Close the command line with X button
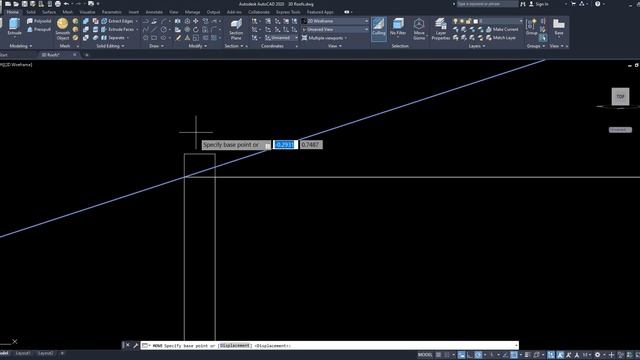This screenshot has width=640, height=360. (x=128, y=345)
